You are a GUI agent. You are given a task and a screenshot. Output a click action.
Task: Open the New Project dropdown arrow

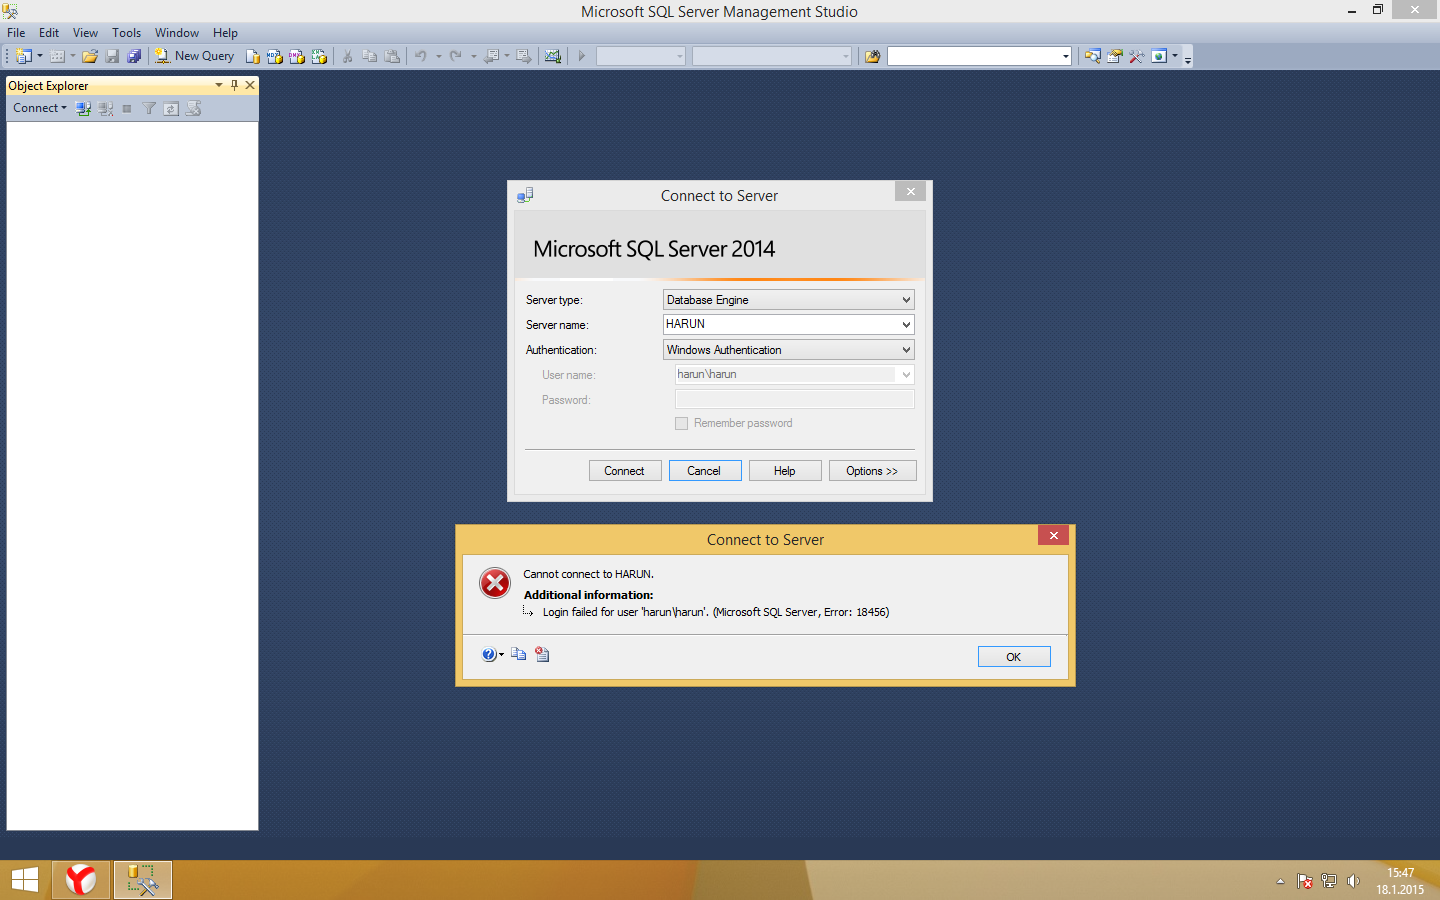pyautogui.click(x=40, y=56)
